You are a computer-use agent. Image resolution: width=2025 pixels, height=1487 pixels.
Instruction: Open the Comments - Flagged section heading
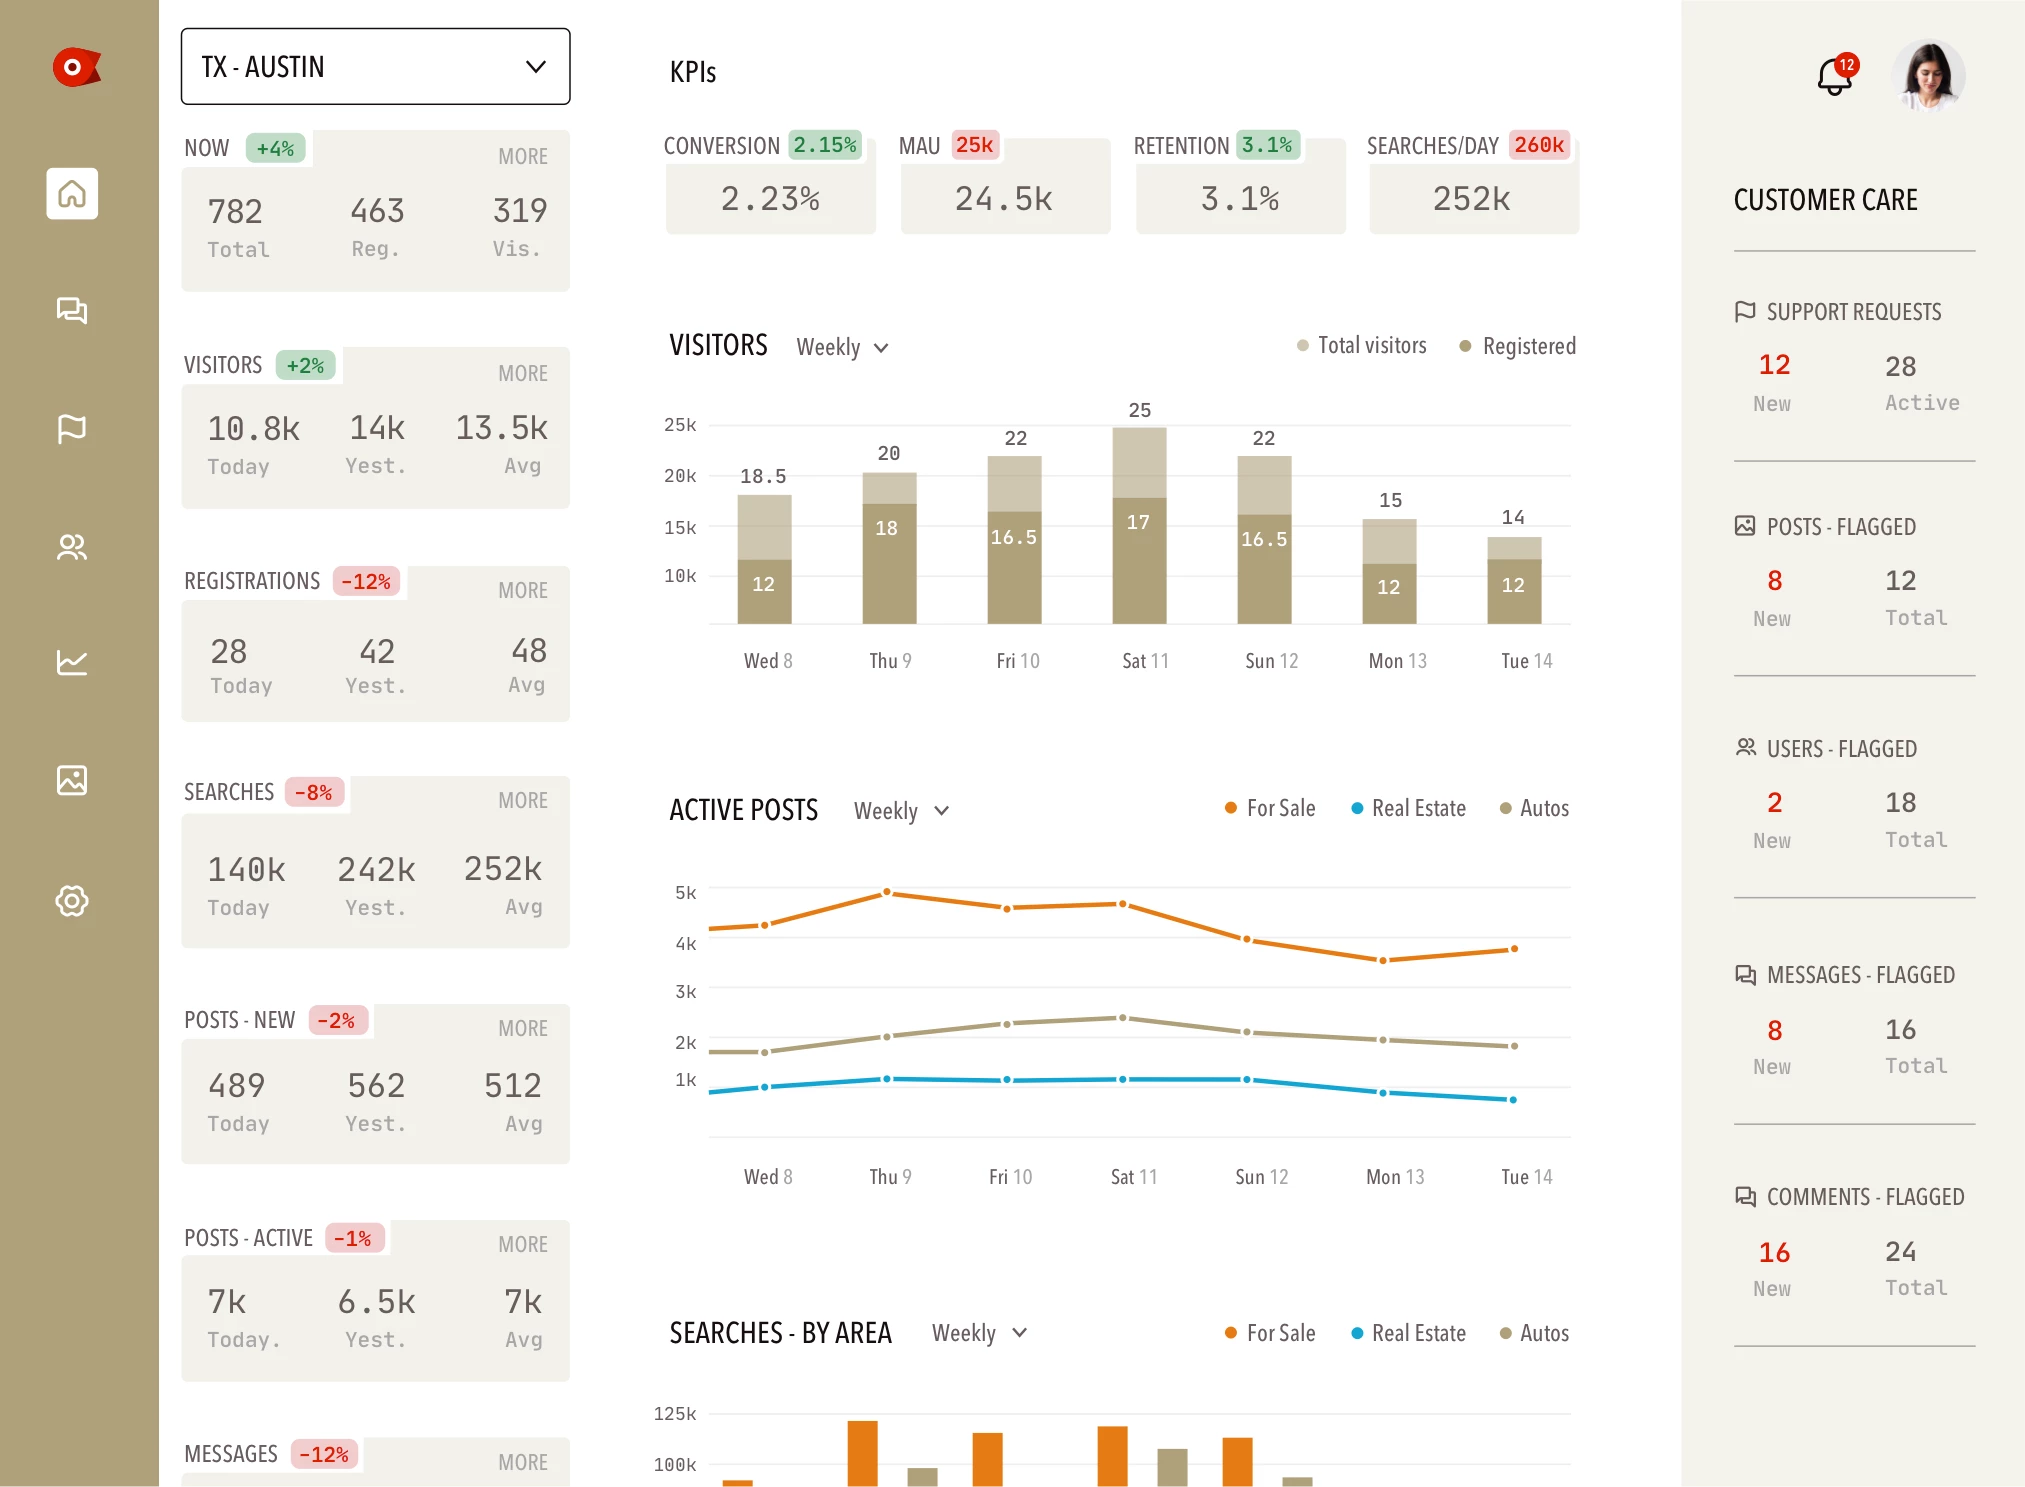tap(1864, 1197)
